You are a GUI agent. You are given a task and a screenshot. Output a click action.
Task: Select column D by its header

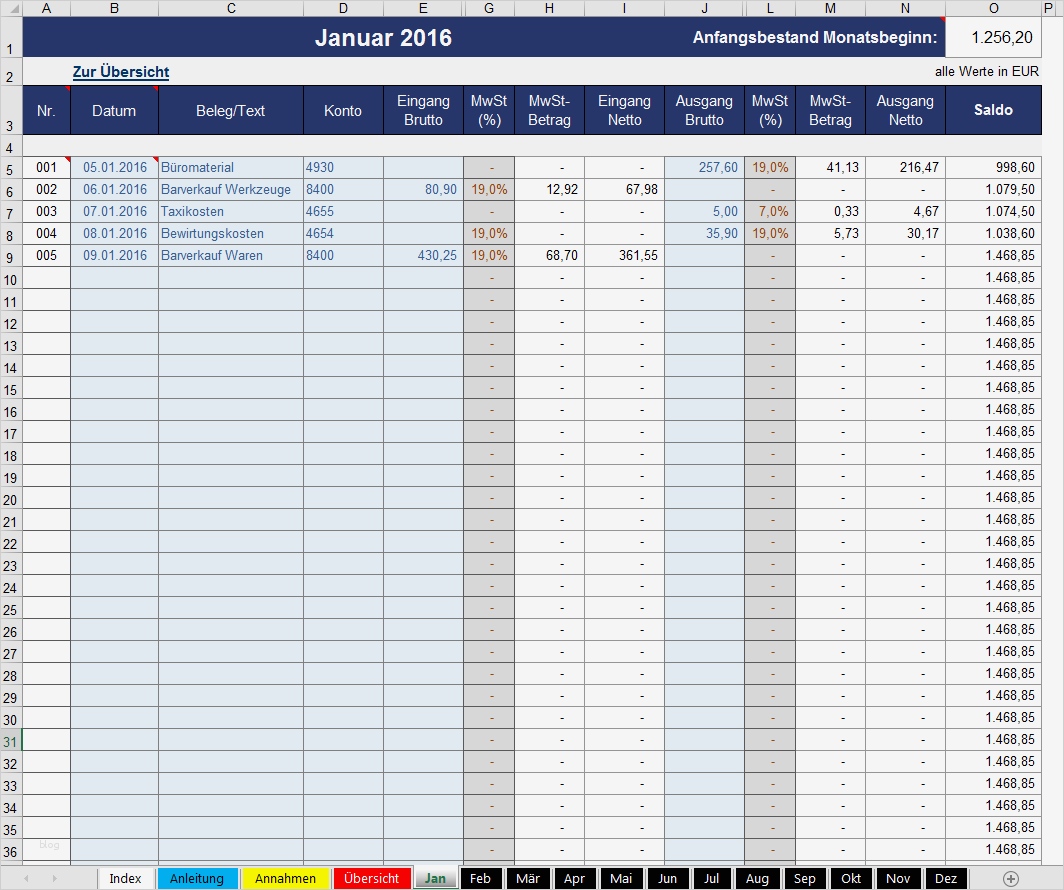(343, 8)
